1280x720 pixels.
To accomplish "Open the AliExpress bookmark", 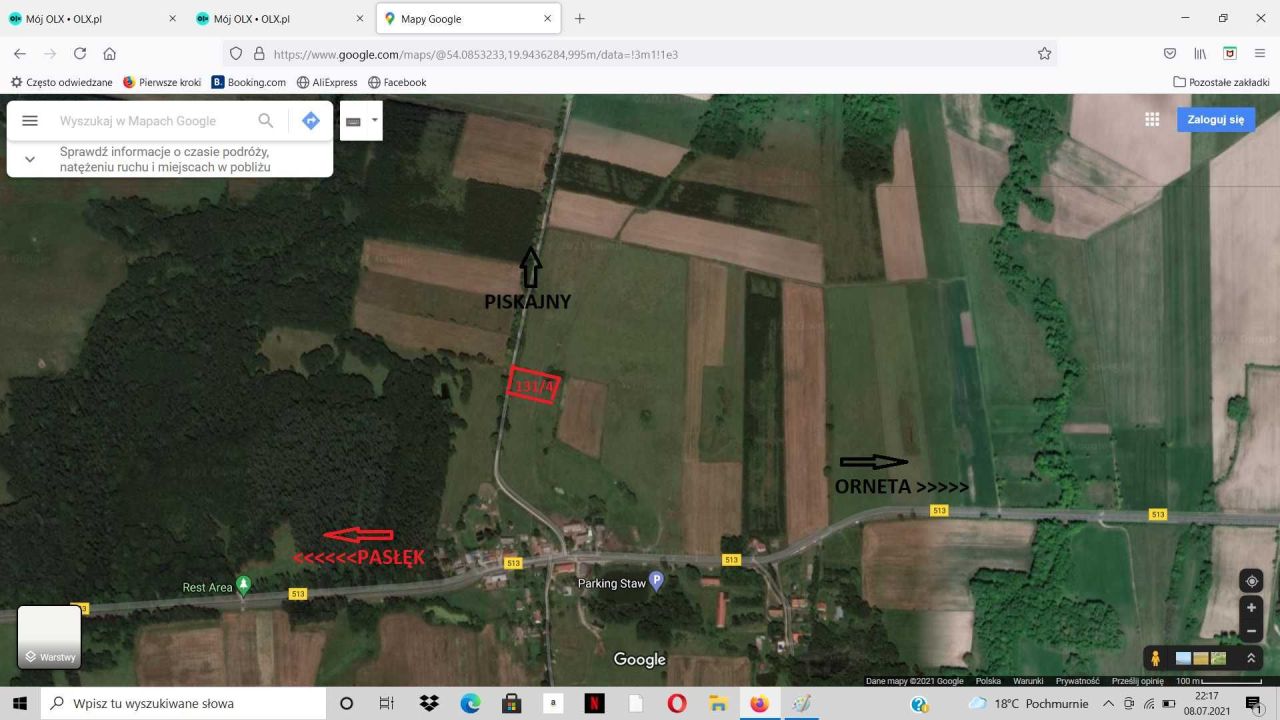I will tap(327, 82).
